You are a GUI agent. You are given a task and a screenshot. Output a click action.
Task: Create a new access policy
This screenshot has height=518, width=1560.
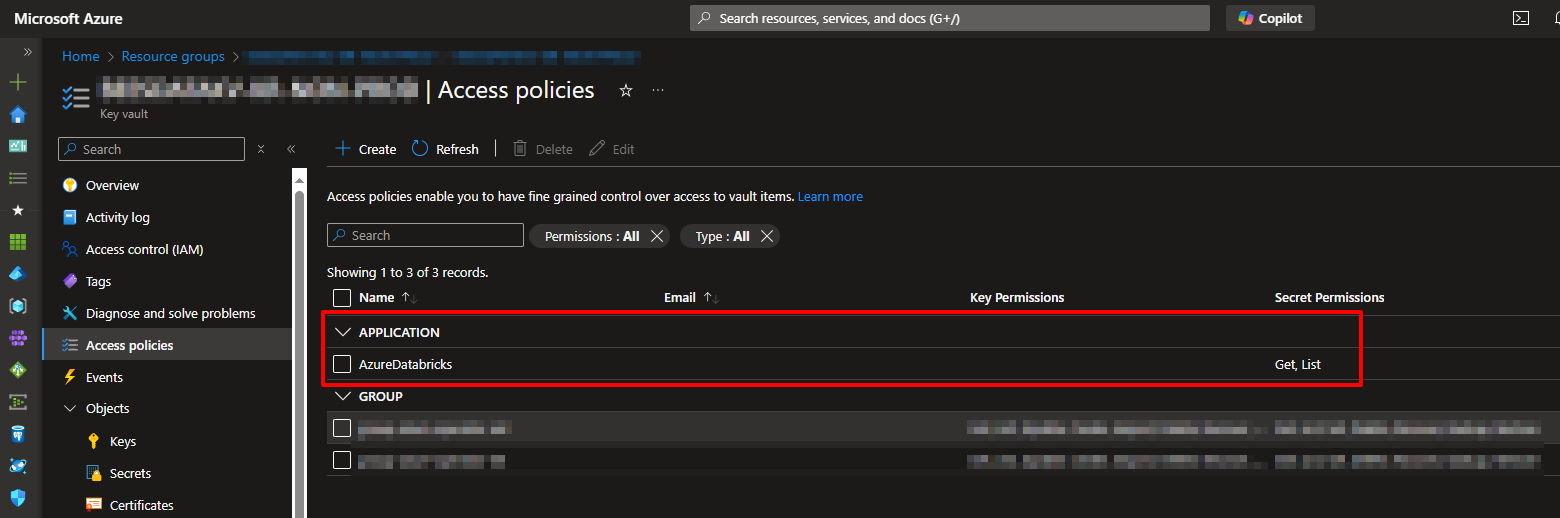point(365,149)
